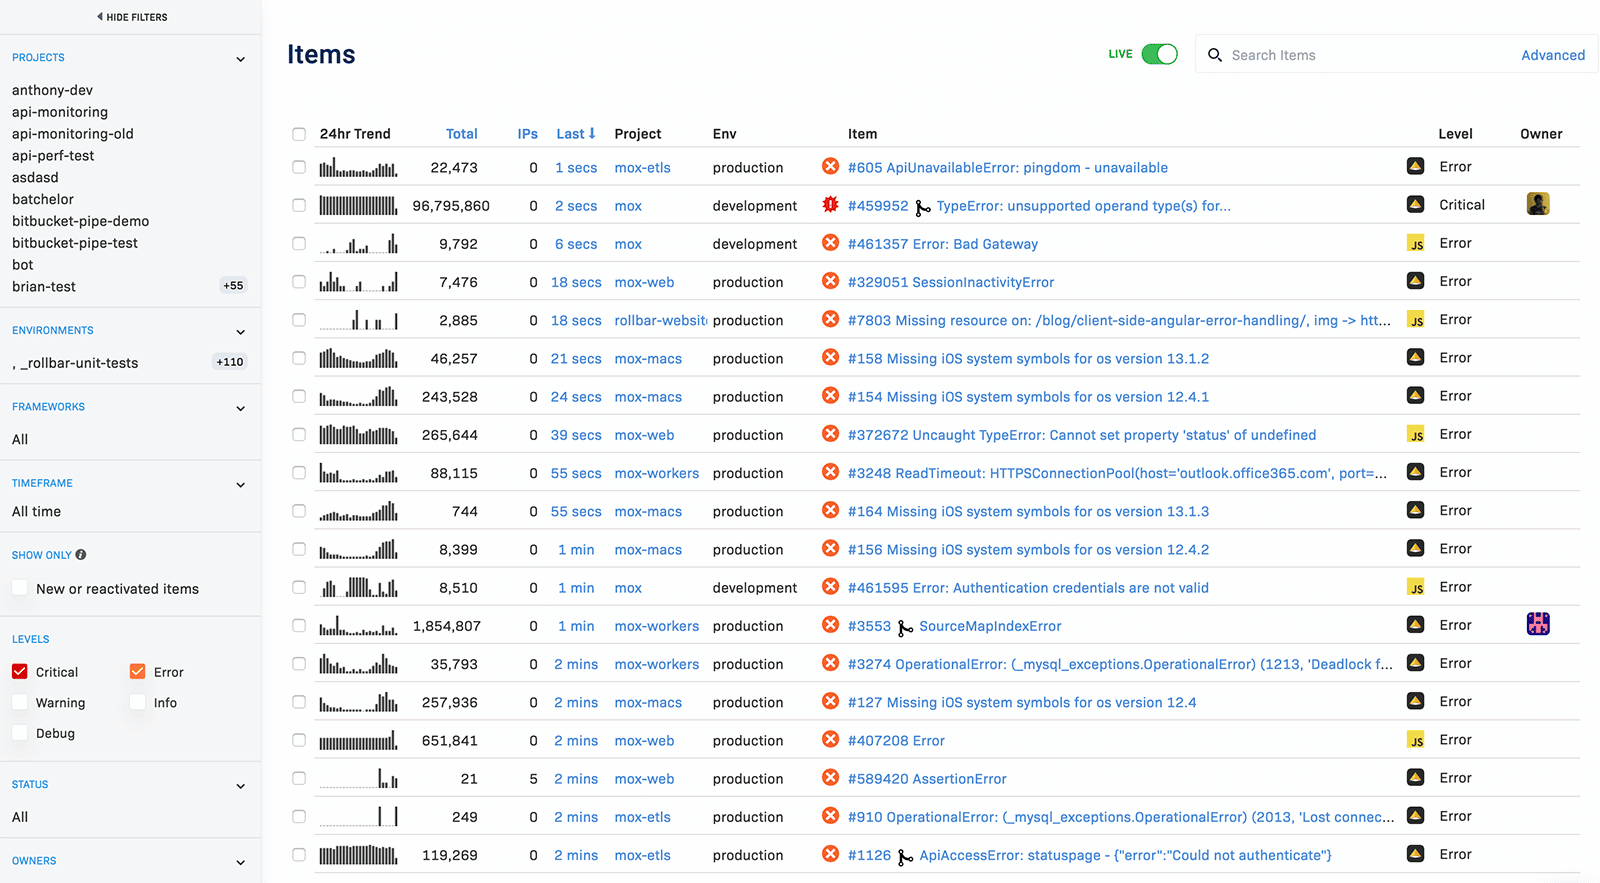Click the framework icon for #589420 AssertionError row
1600x883 pixels.
(1416, 778)
